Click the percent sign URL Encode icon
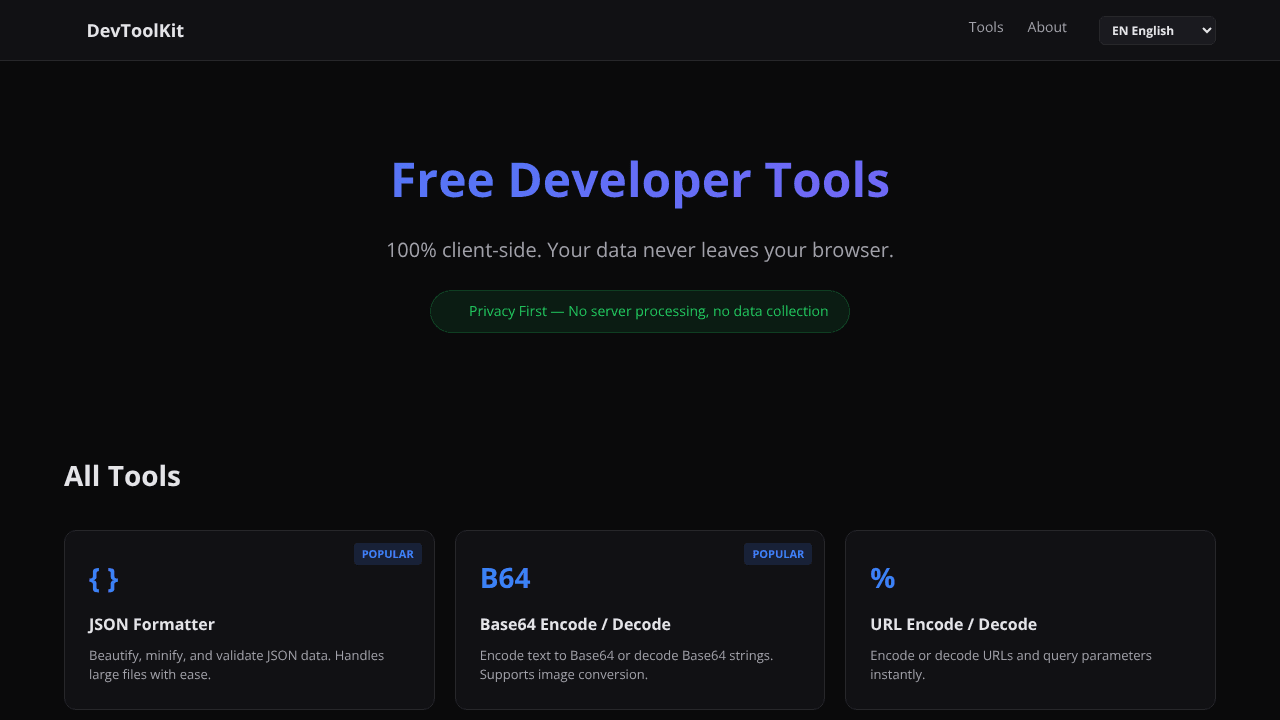Viewport: 1280px width, 720px height. [x=882, y=578]
